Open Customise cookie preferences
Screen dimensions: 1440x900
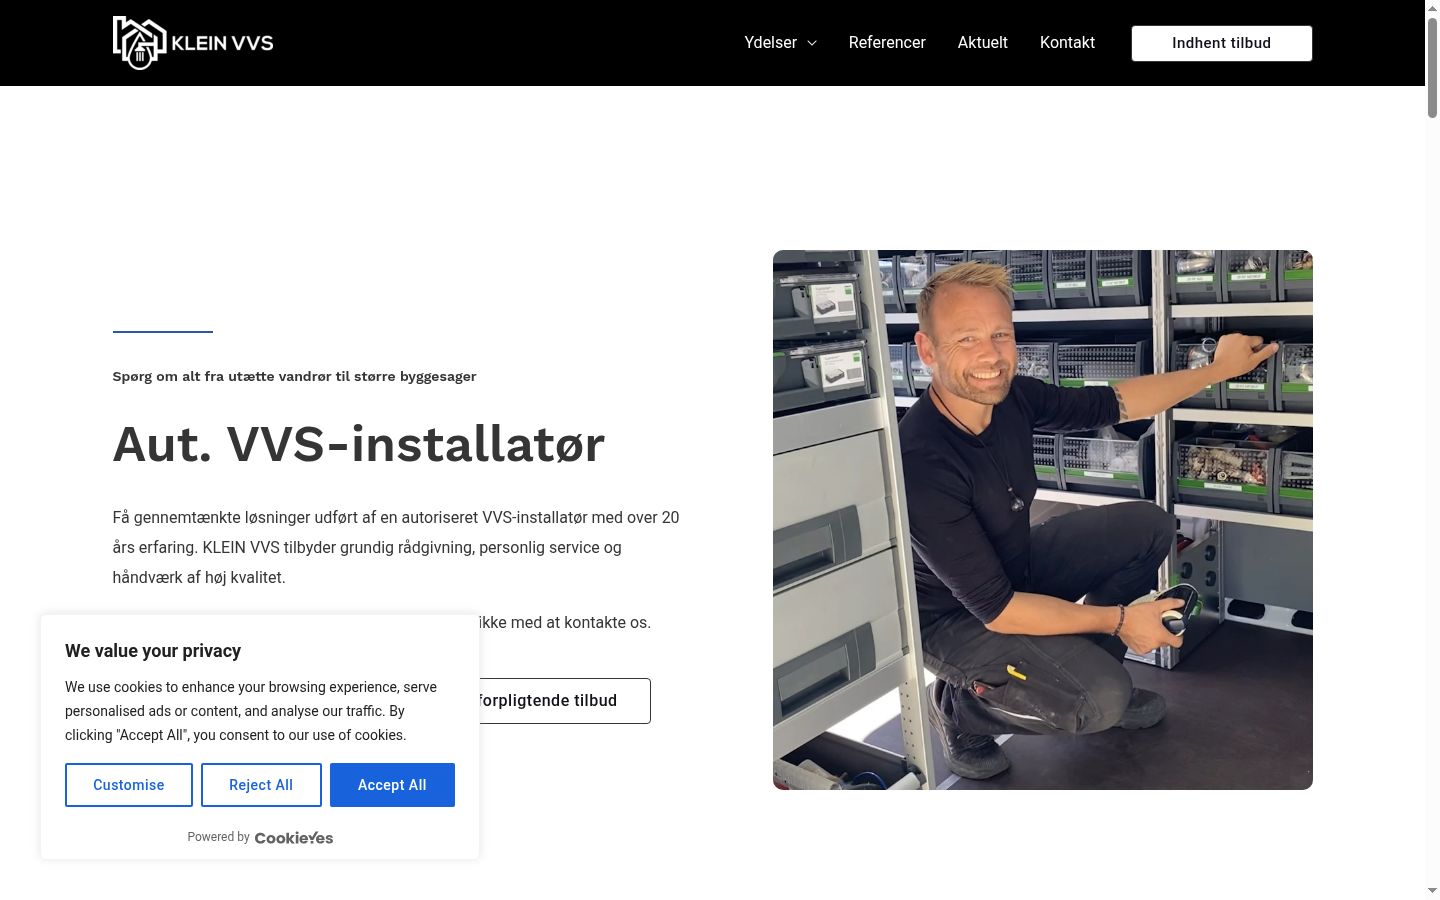click(x=129, y=785)
